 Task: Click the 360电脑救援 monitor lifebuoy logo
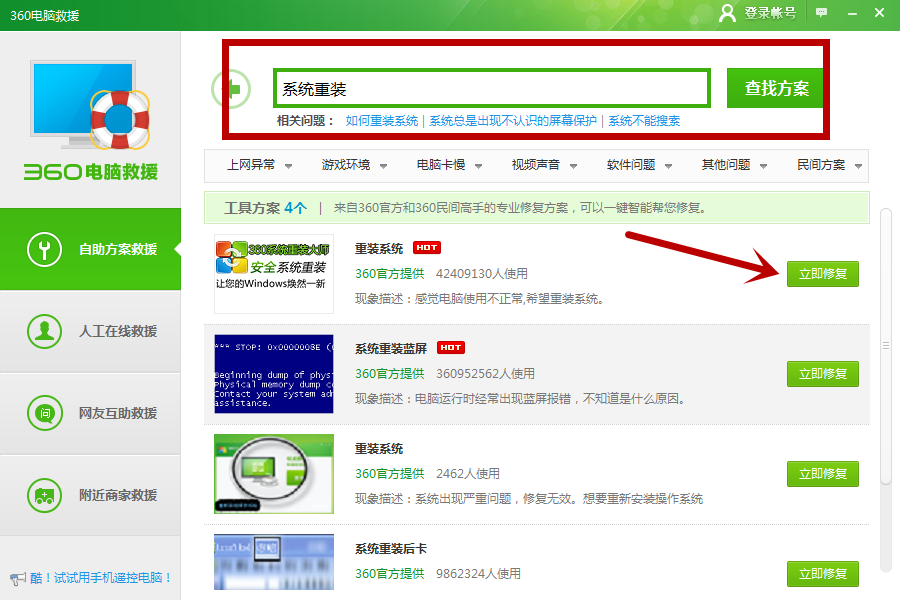[89, 104]
